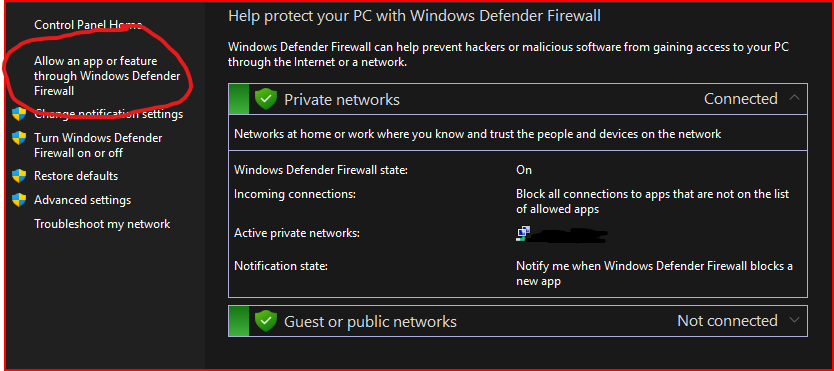
Task: Click the shield icon beside Change notification settings
Action: click(19, 114)
